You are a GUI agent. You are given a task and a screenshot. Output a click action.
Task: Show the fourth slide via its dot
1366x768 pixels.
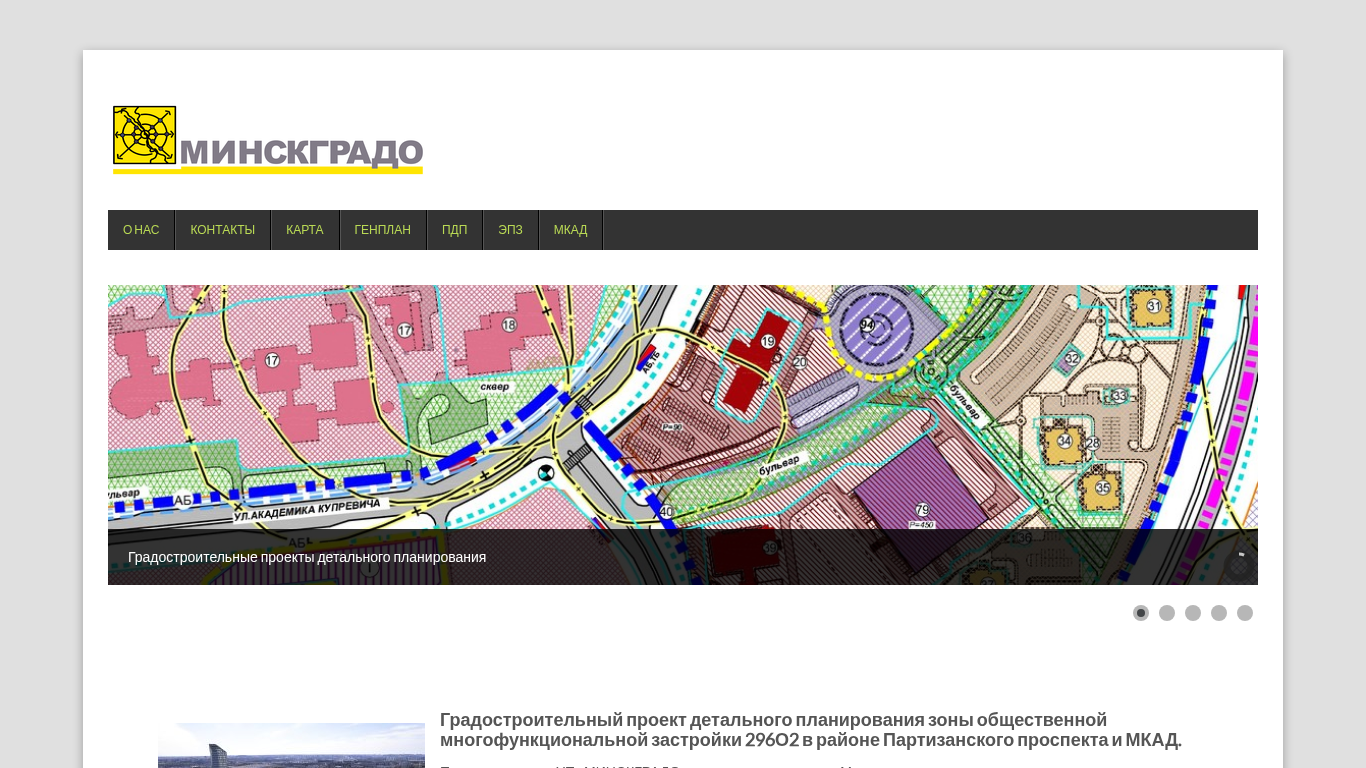tap(1219, 613)
